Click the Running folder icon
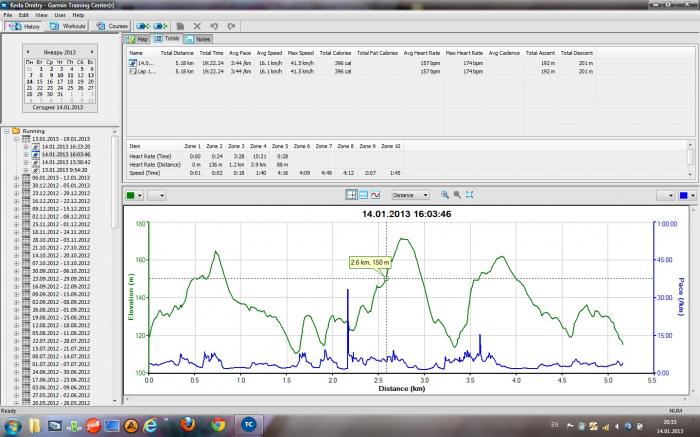700x437 pixels. pyautogui.click(x=16, y=131)
